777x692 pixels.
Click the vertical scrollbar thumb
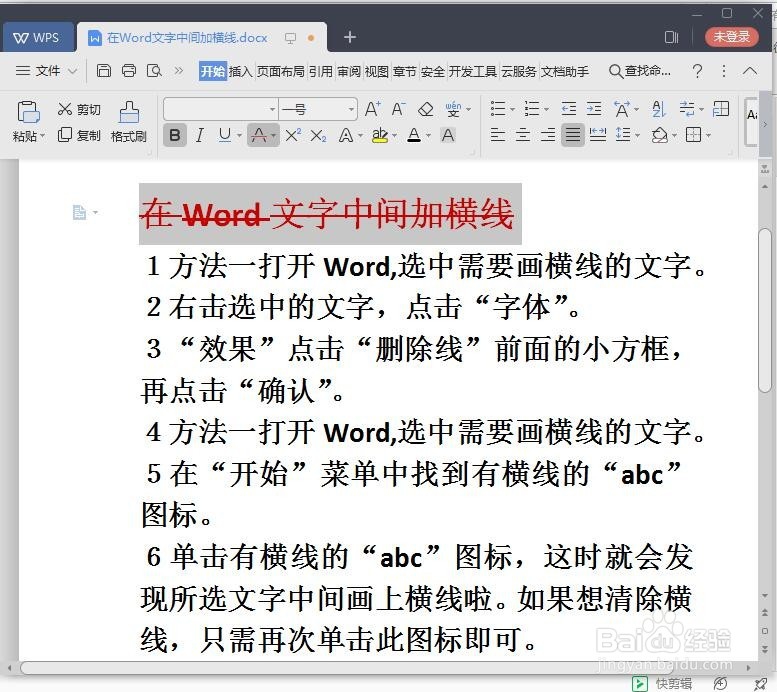coord(765,310)
